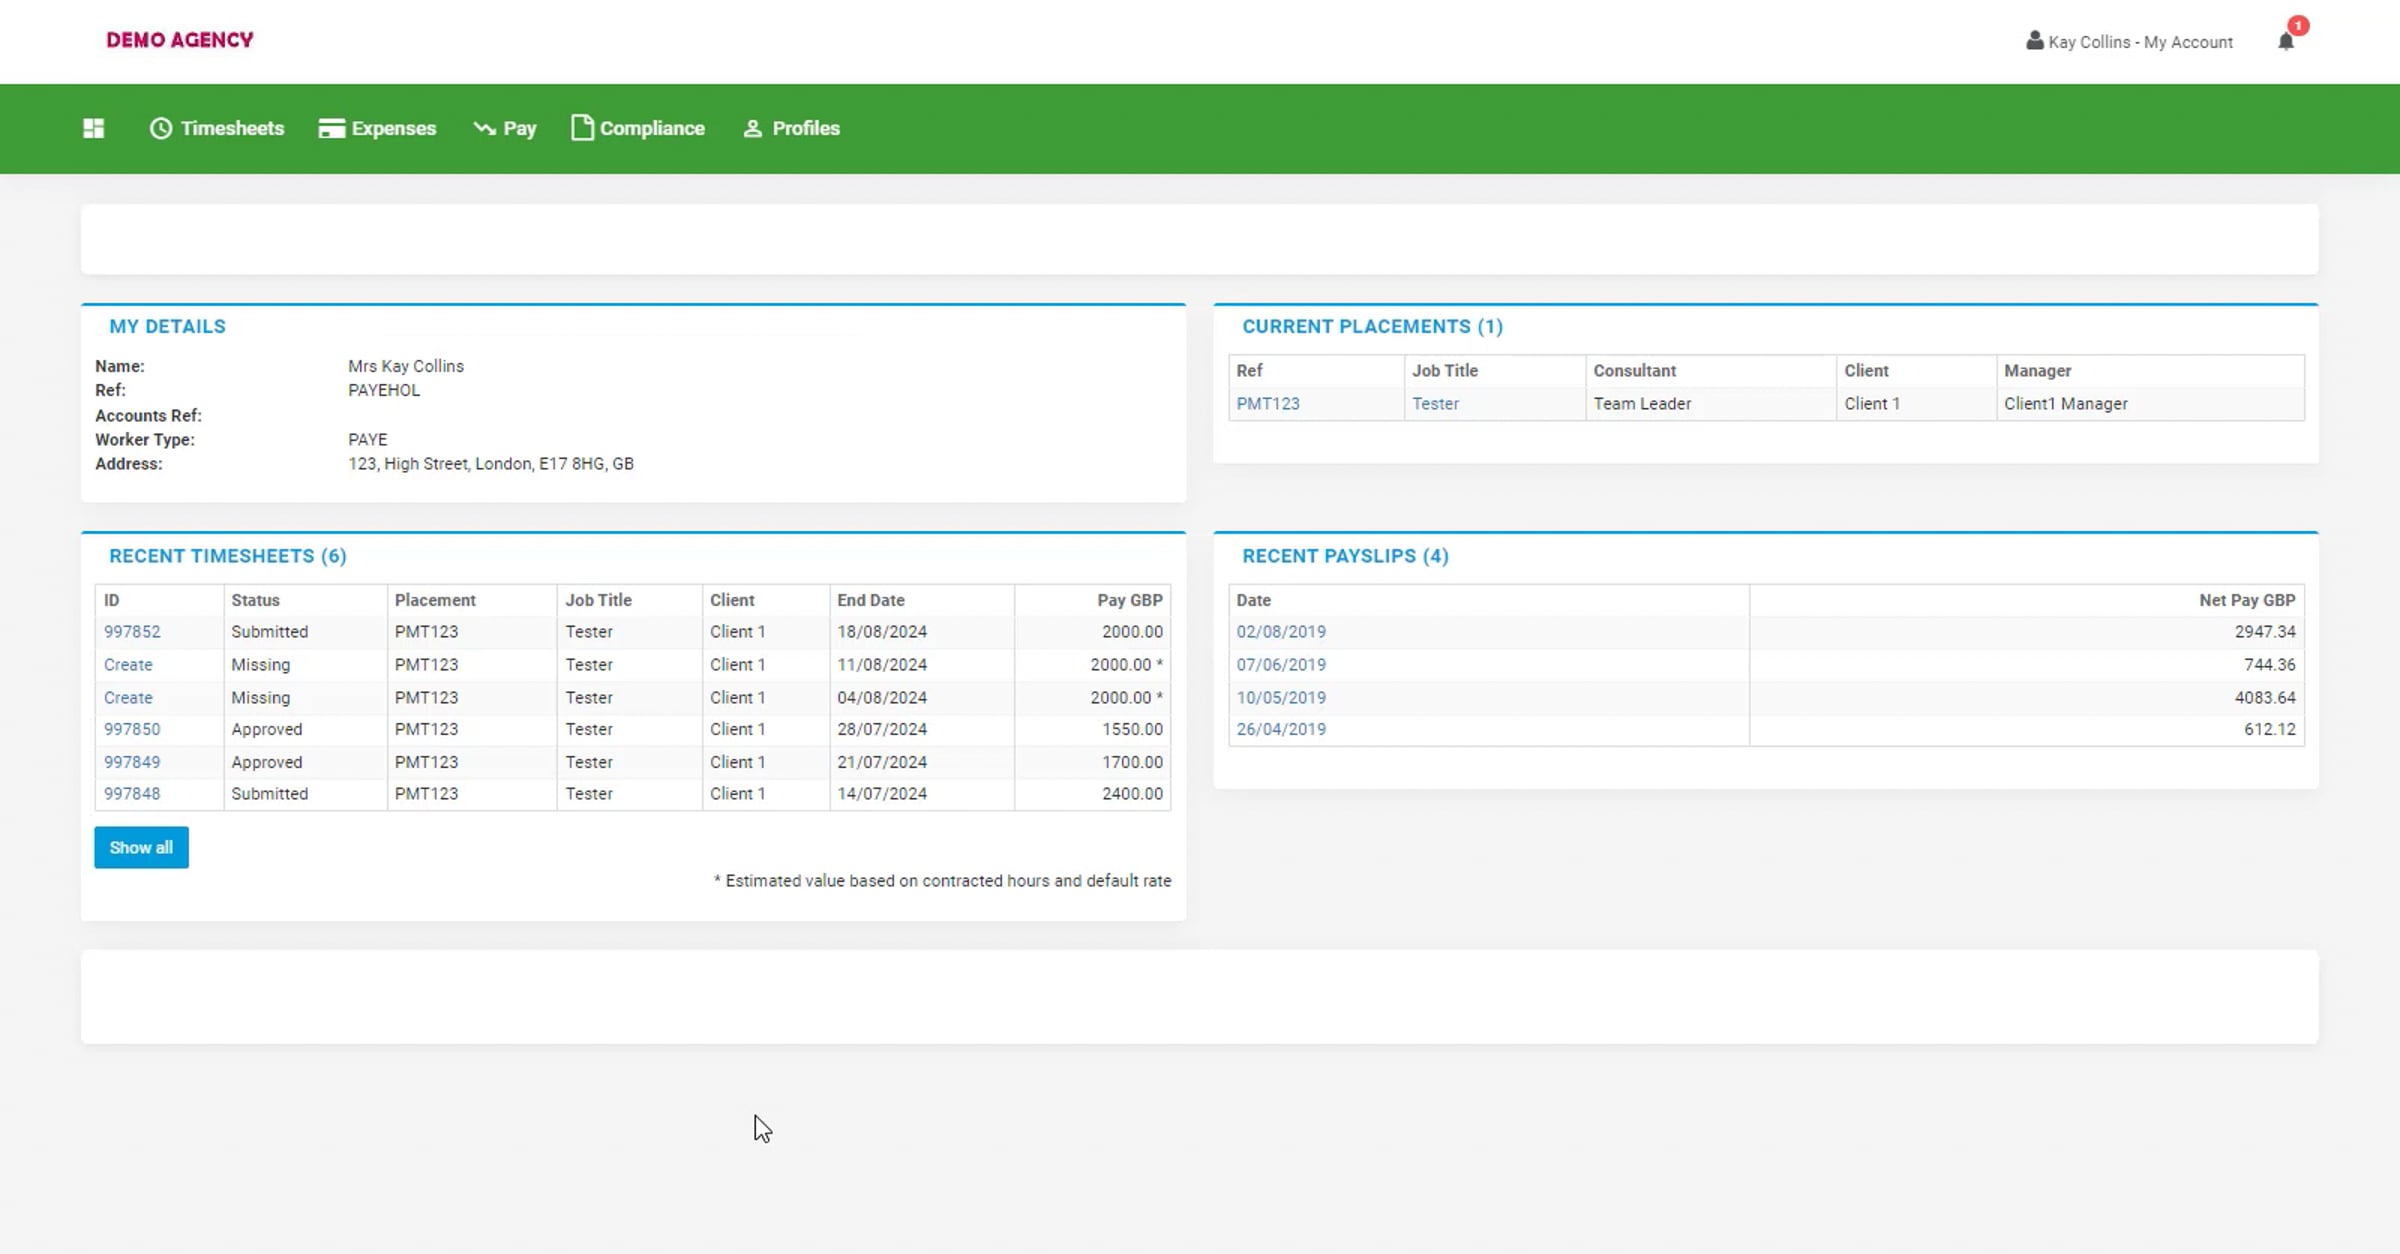Open Kay Collins - My Account

pyautogui.click(x=2142, y=41)
